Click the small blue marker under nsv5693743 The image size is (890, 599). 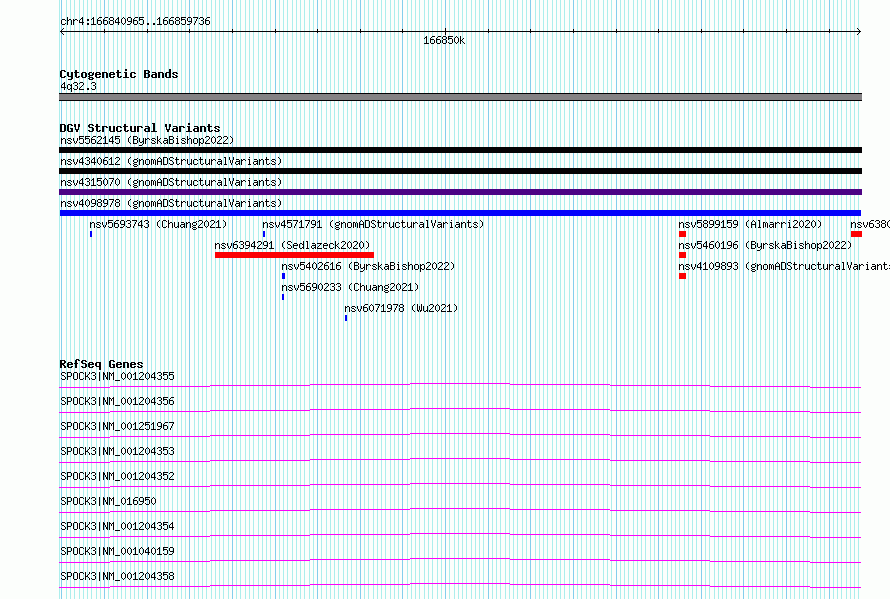click(x=91, y=234)
